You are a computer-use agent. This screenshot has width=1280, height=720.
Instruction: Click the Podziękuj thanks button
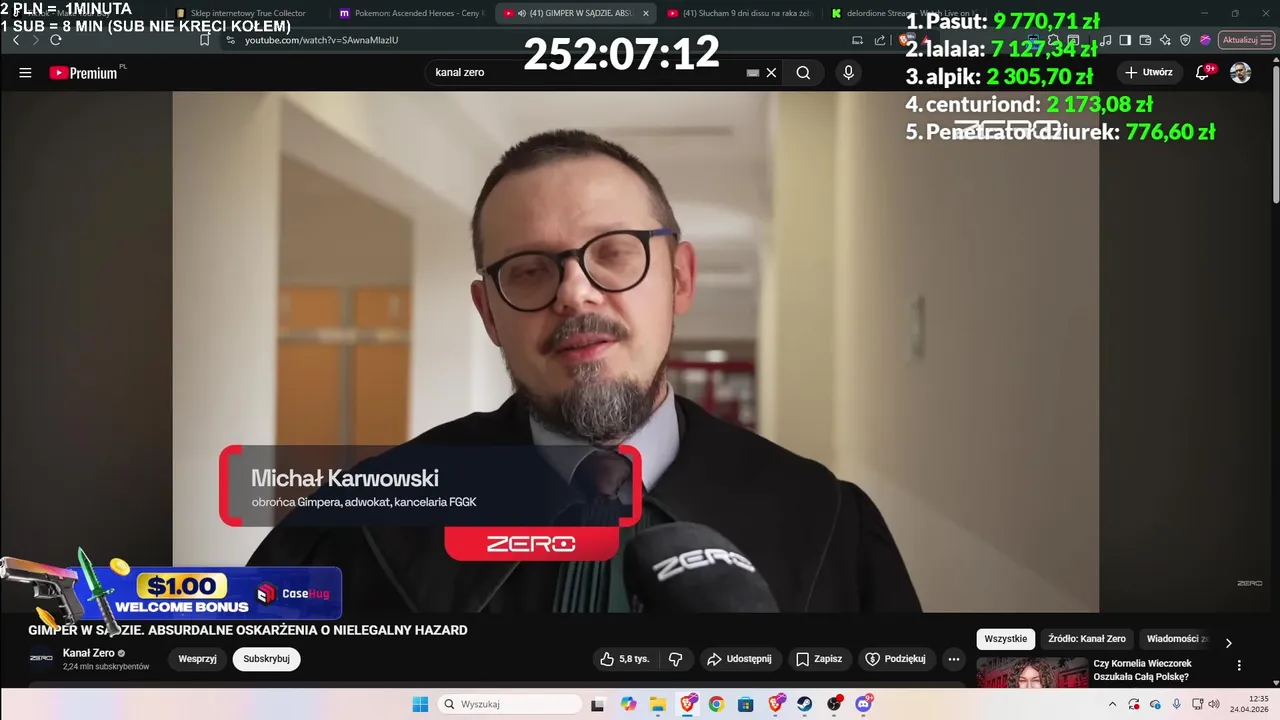coord(896,659)
